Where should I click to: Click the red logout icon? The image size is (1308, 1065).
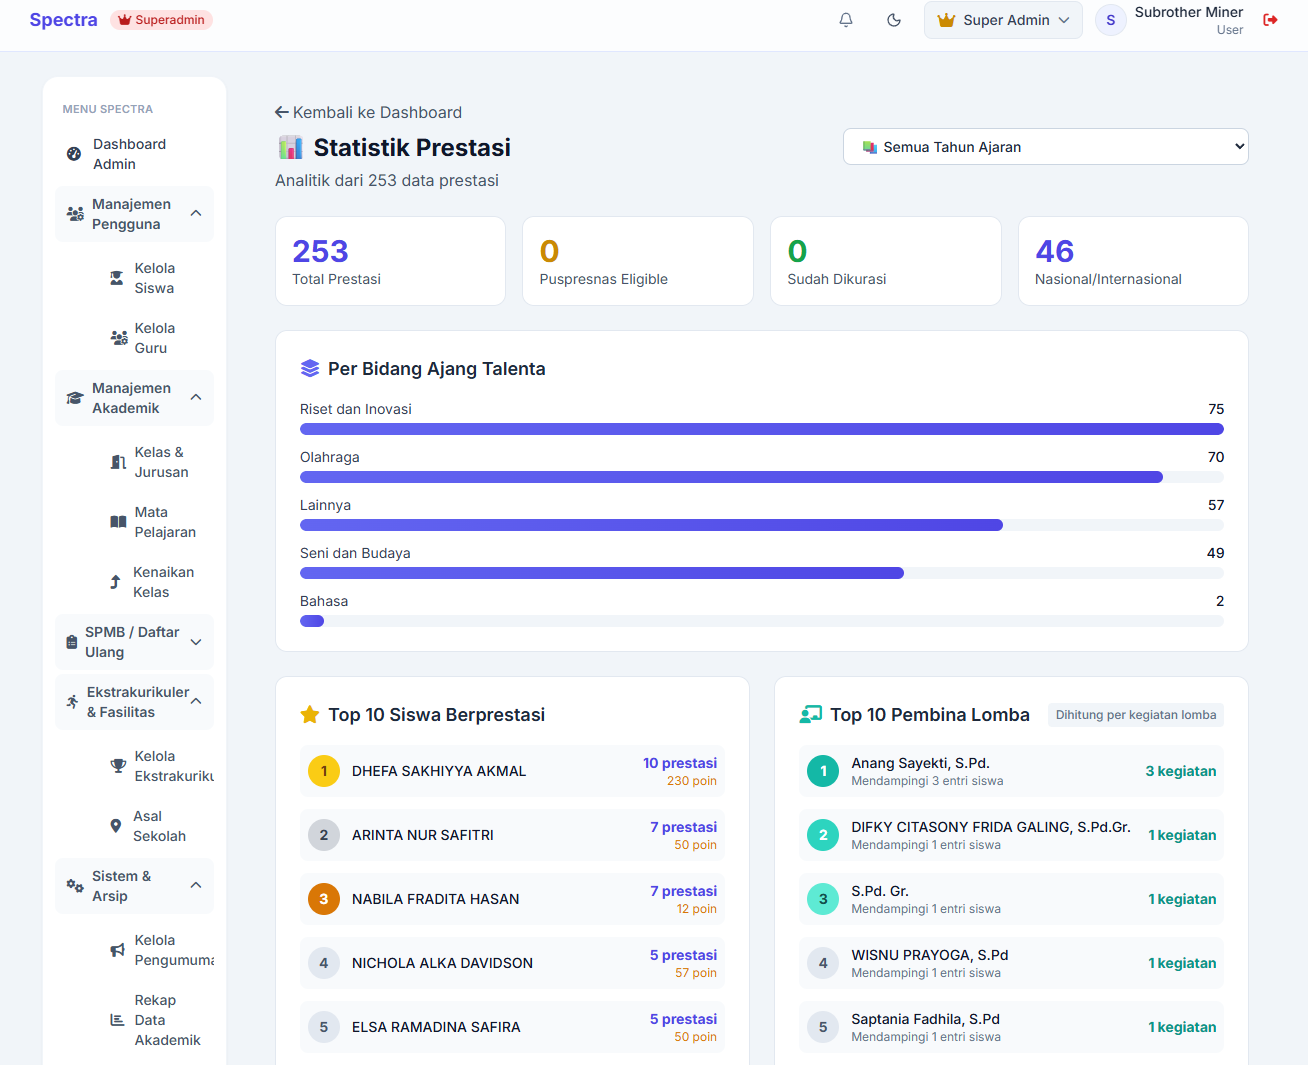click(1271, 20)
